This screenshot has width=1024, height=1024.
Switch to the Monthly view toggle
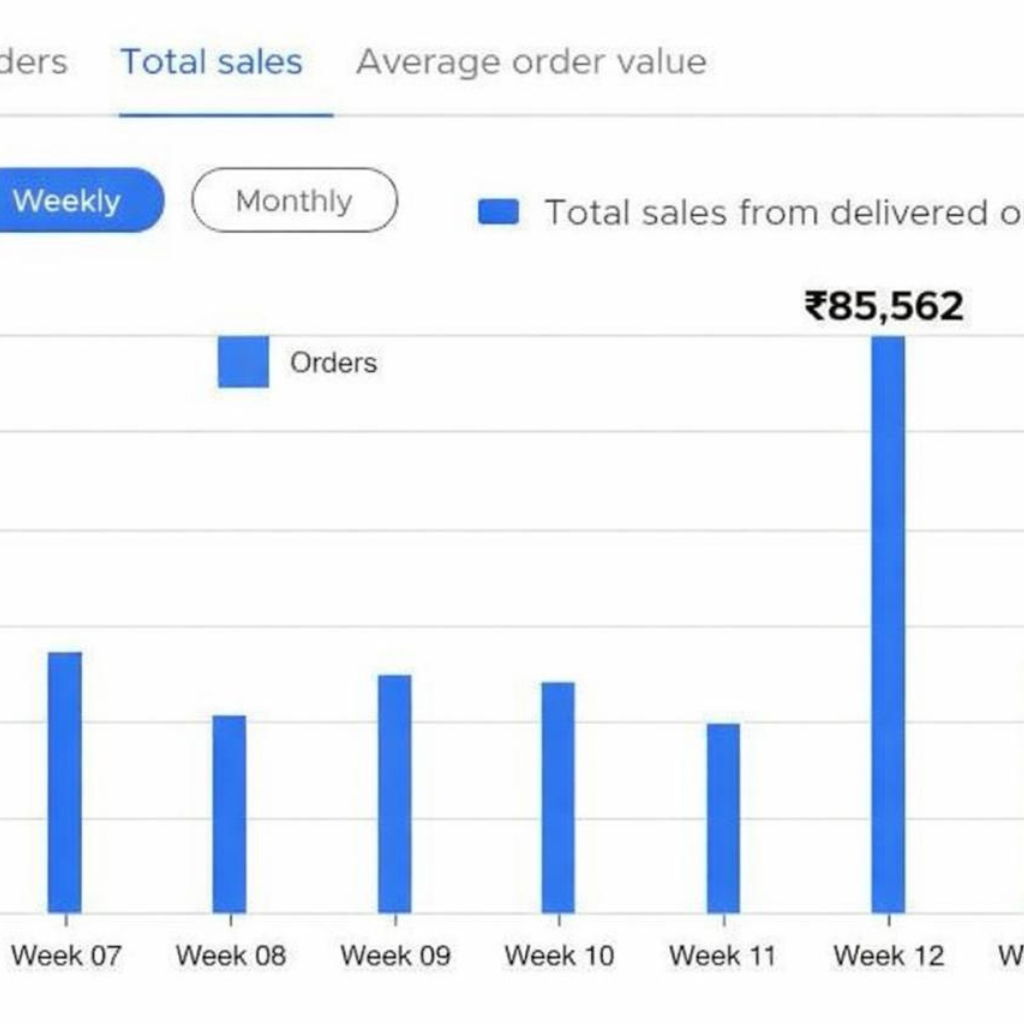click(x=294, y=201)
